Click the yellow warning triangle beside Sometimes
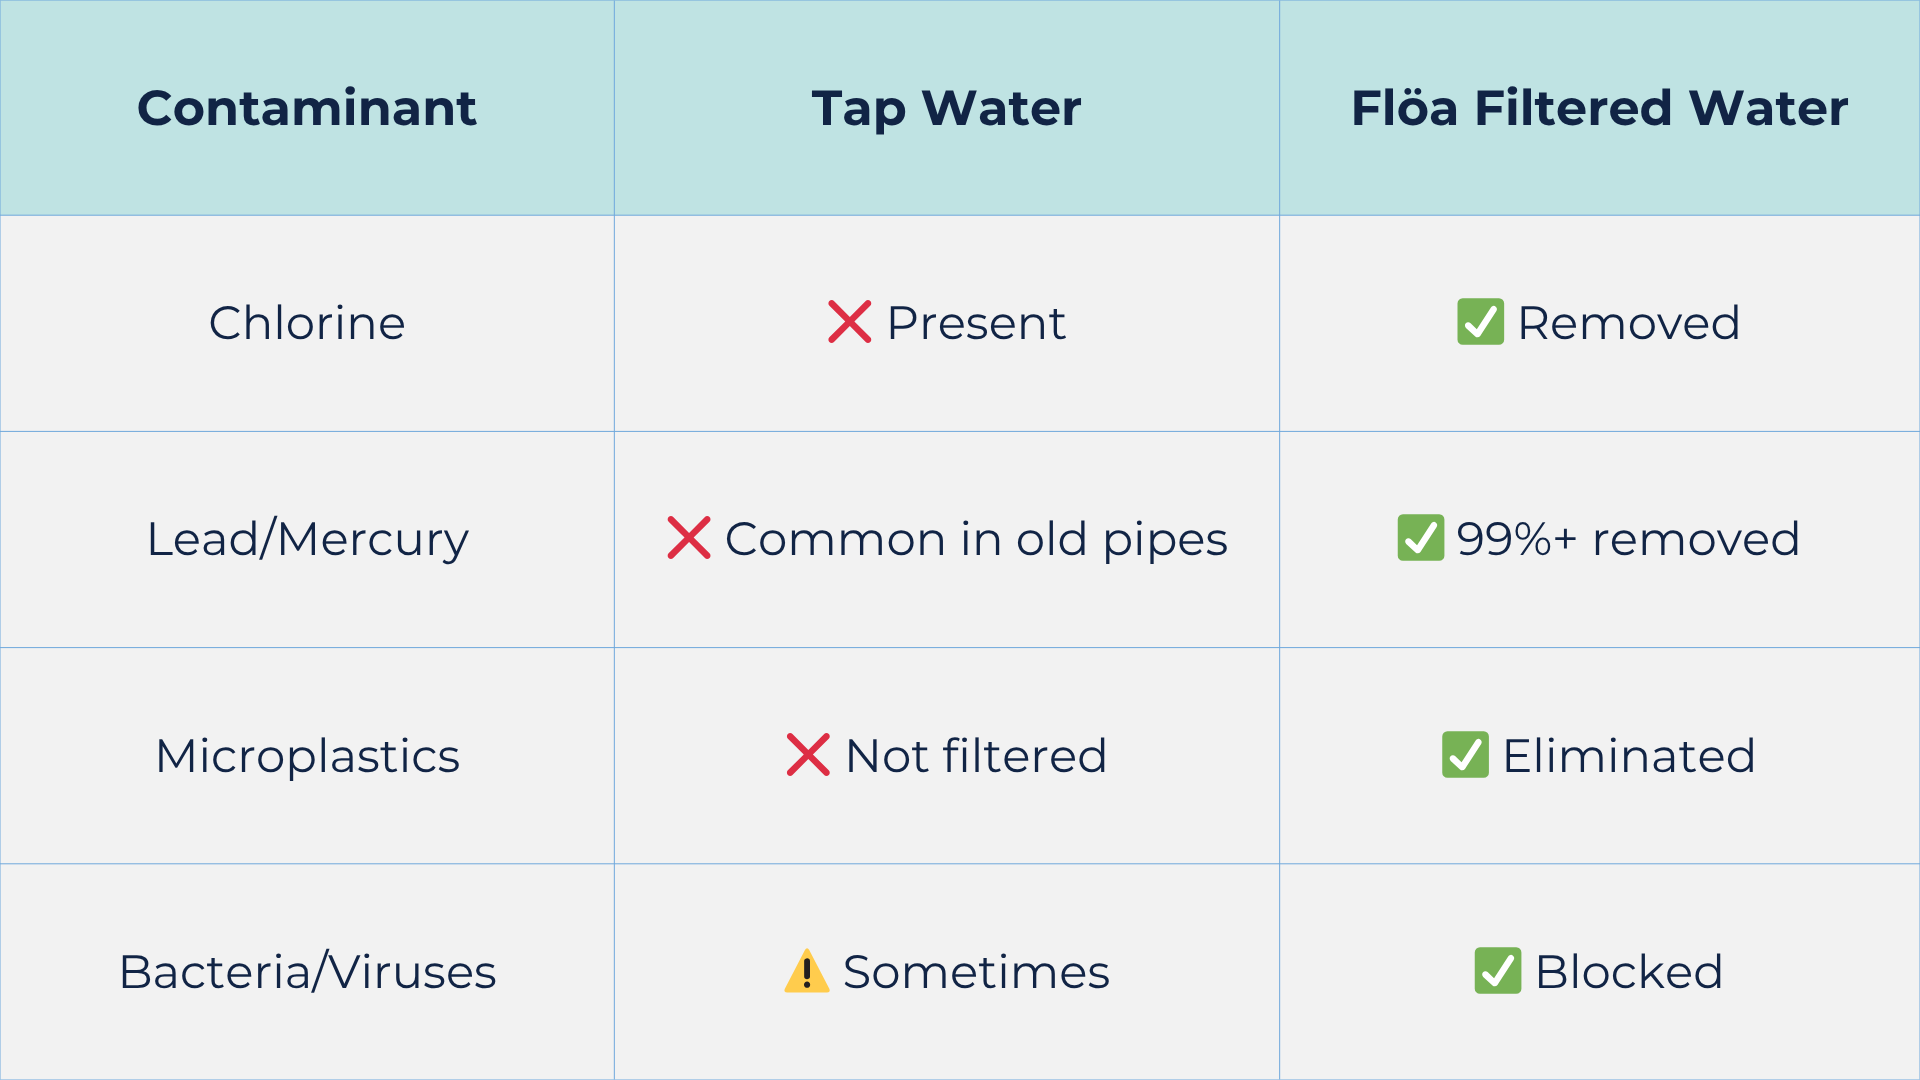This screenshot has height=1080, width=1920. click(x=807, y=971)
